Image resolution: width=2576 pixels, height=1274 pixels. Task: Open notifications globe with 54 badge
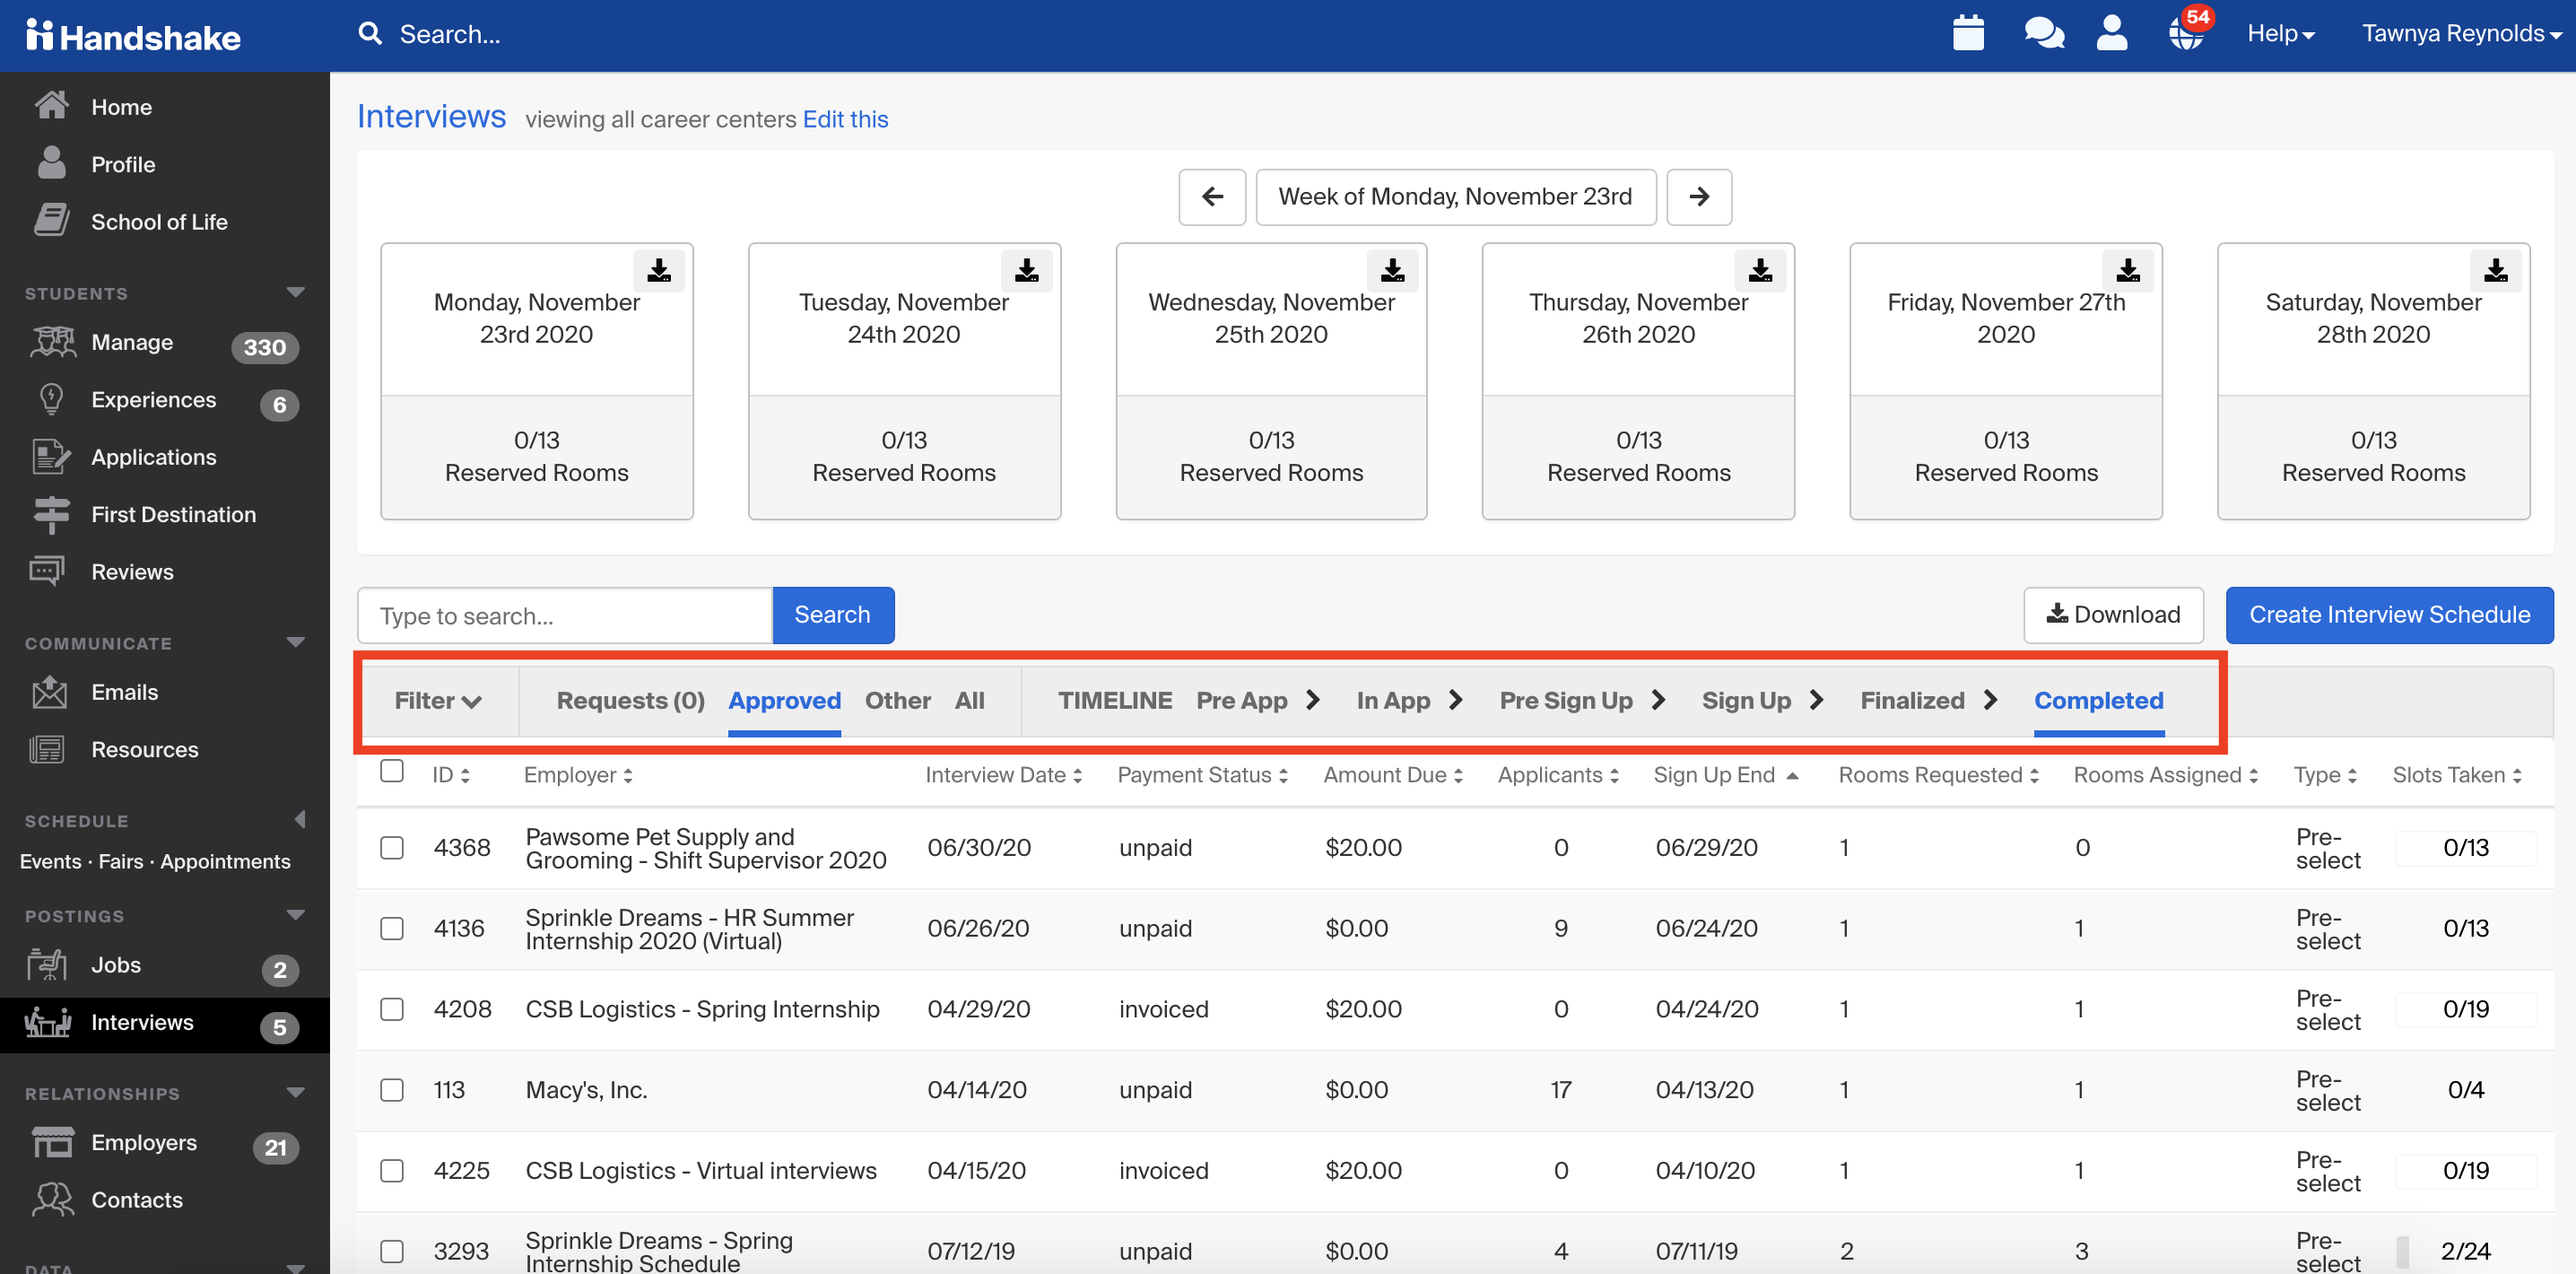2187,31
